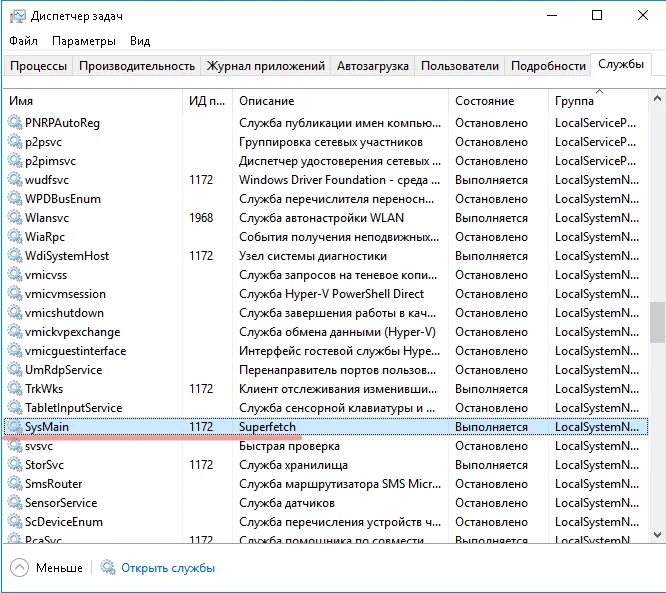Click Остановлено status in SmsRouter row

(491, 484)
